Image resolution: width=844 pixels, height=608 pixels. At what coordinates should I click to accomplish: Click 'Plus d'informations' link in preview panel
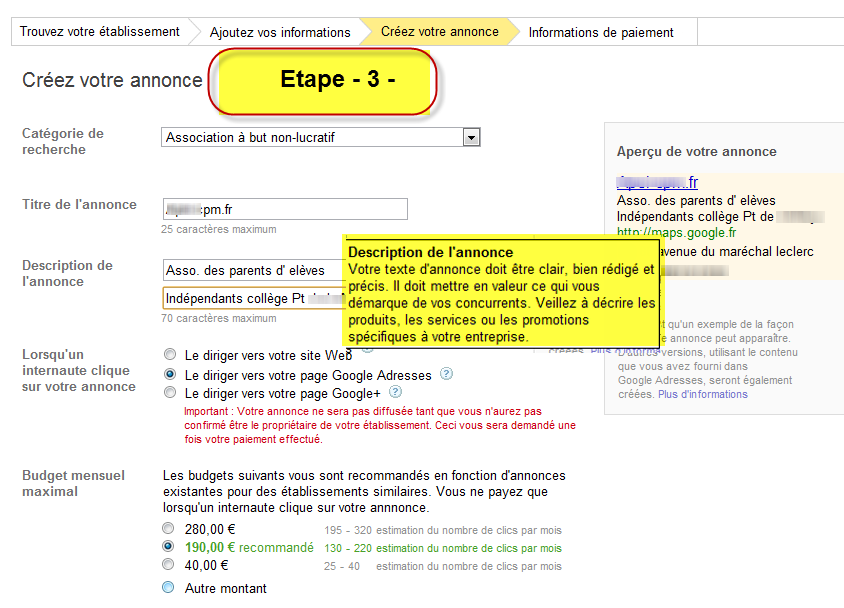click(702, 394)
